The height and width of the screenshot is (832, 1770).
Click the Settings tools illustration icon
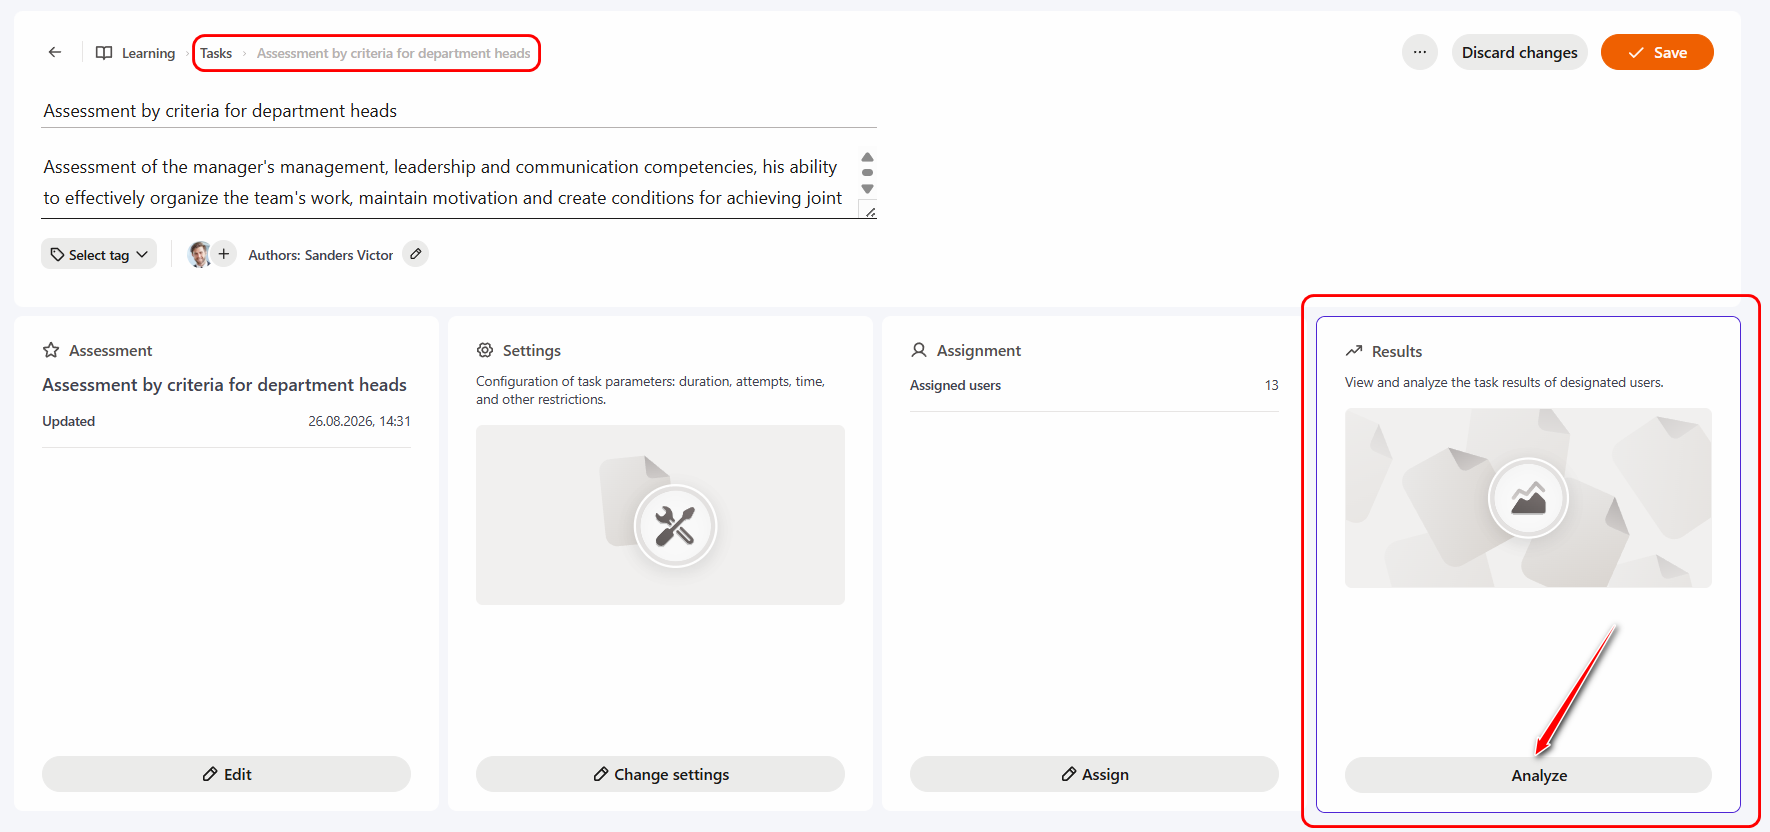click(675, 526)
